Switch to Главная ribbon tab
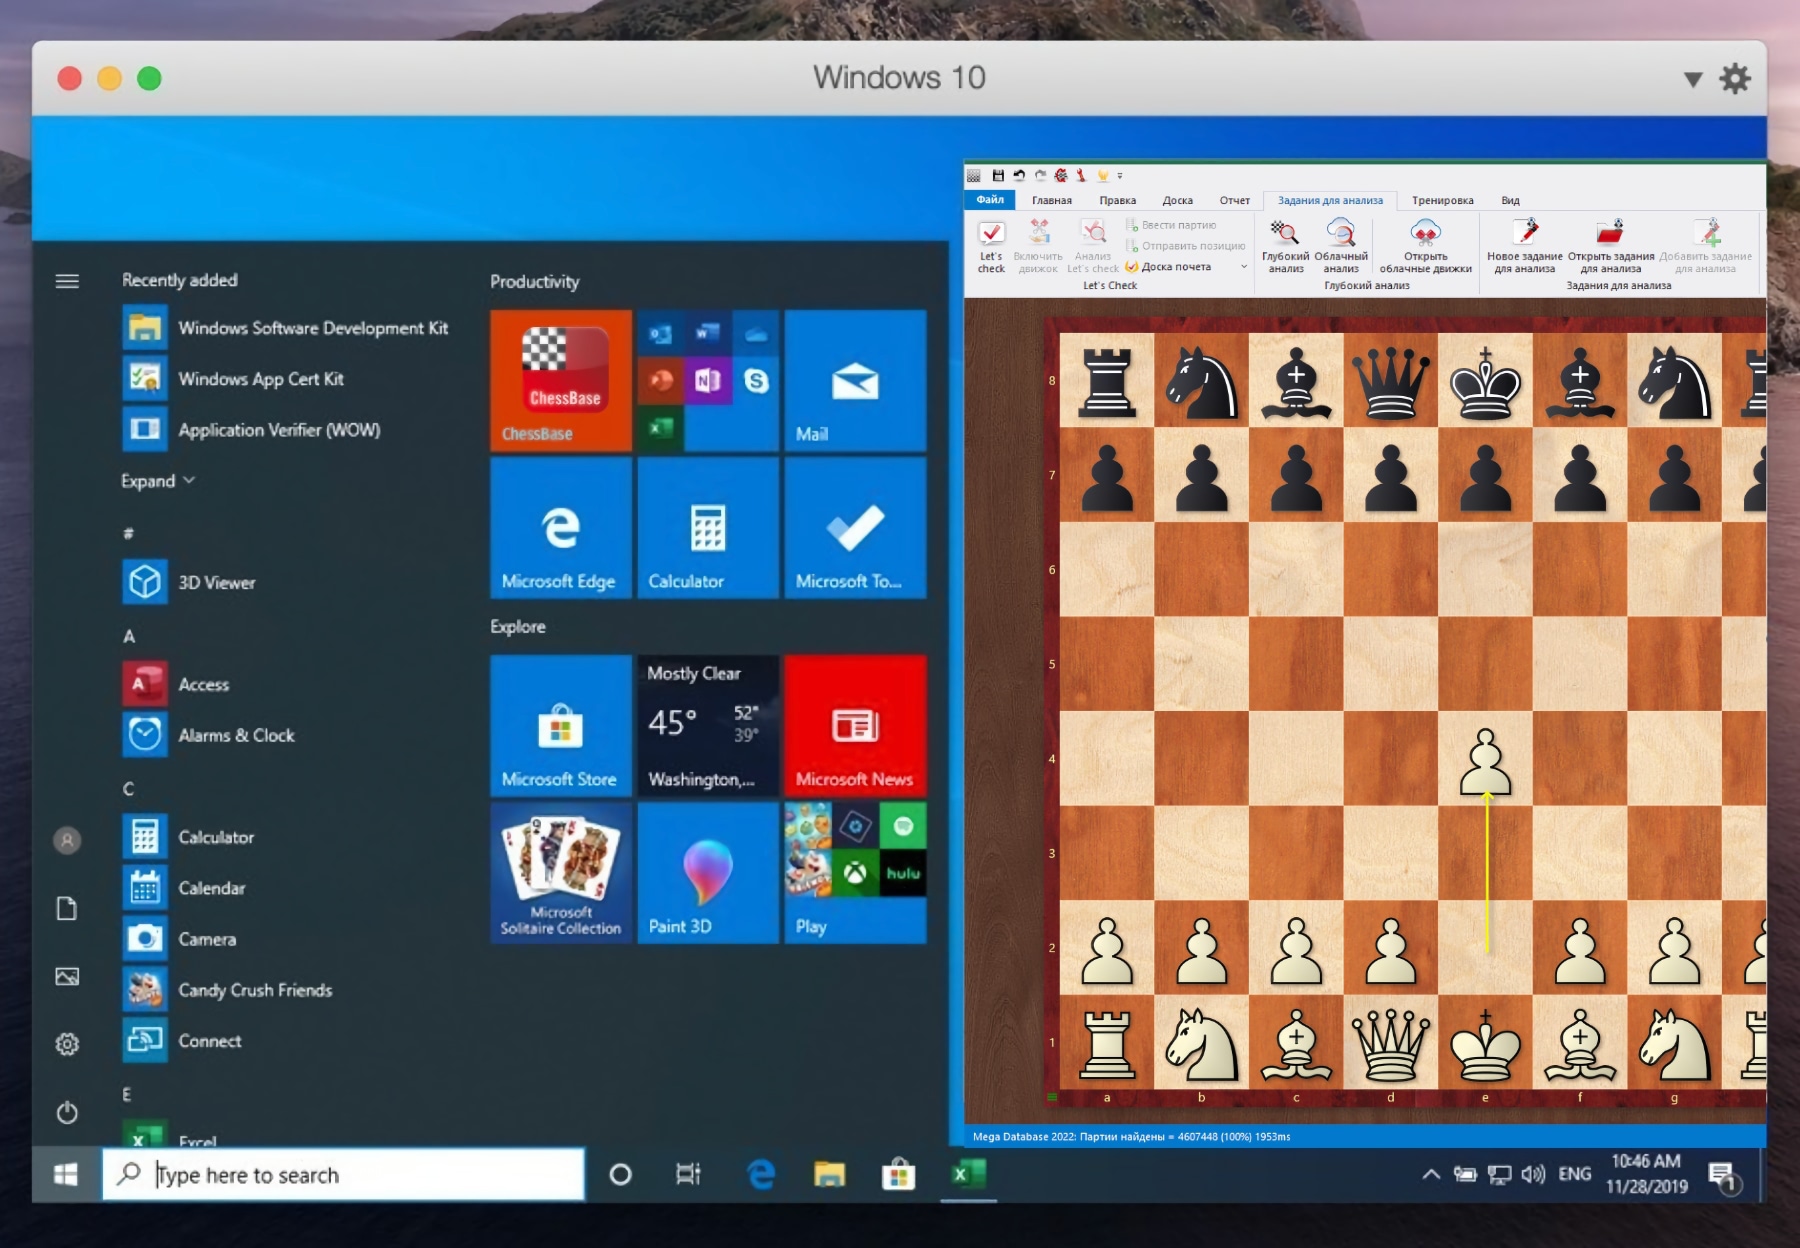The image size is (1800, 1248). [1052, 200]
